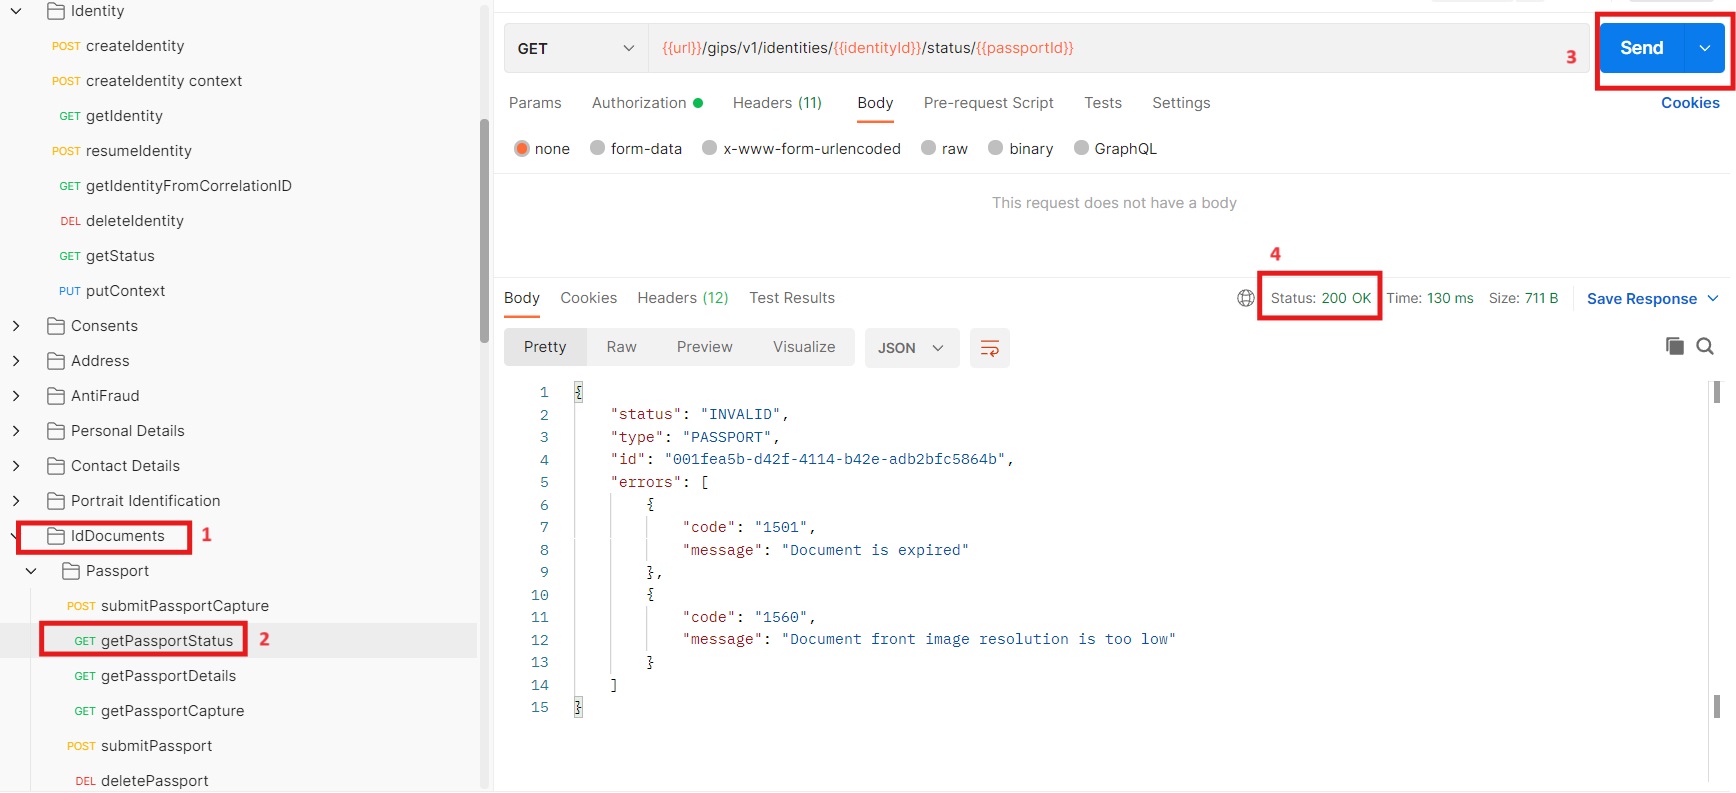Open the request Headers (11) tab
The width and height of the screenshot is (1736, 793).
[777, 103]
